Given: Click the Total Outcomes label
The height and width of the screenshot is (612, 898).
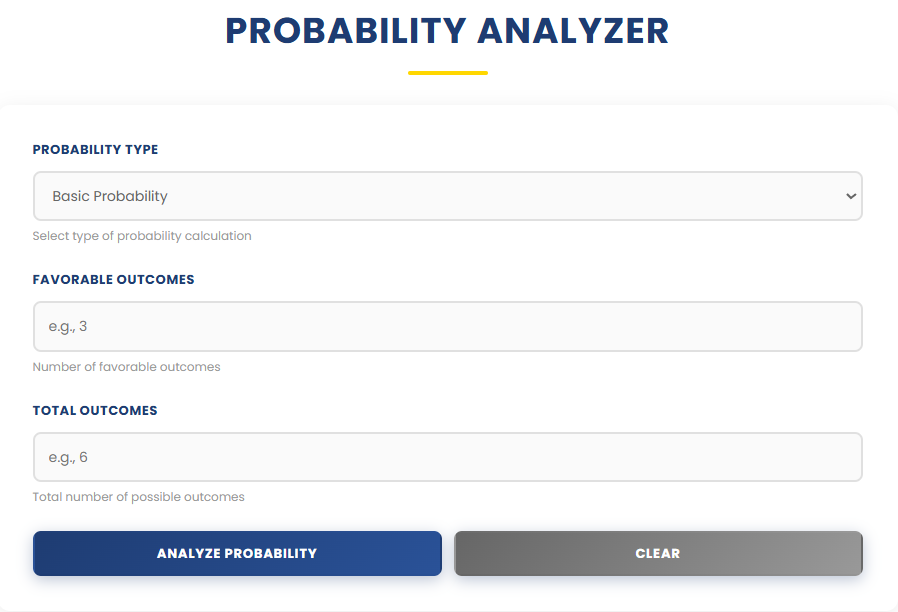Looking at the screenshot, I should 96,410.
